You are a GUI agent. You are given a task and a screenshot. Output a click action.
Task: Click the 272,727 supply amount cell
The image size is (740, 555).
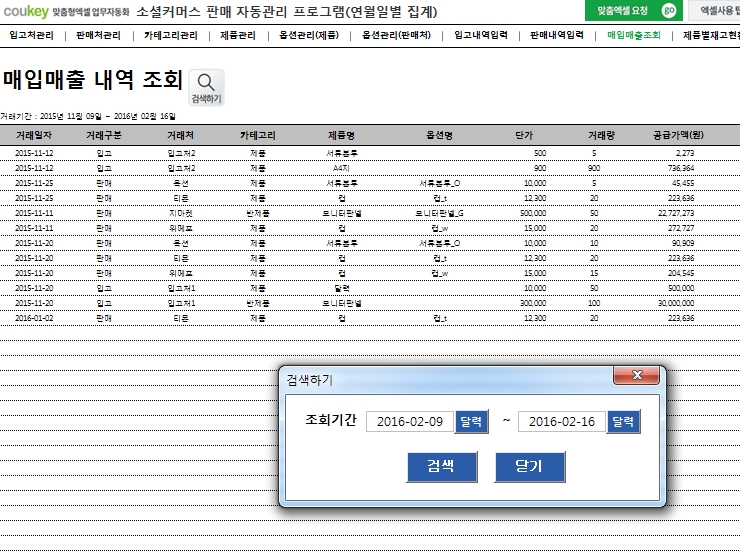coord(681,228)
